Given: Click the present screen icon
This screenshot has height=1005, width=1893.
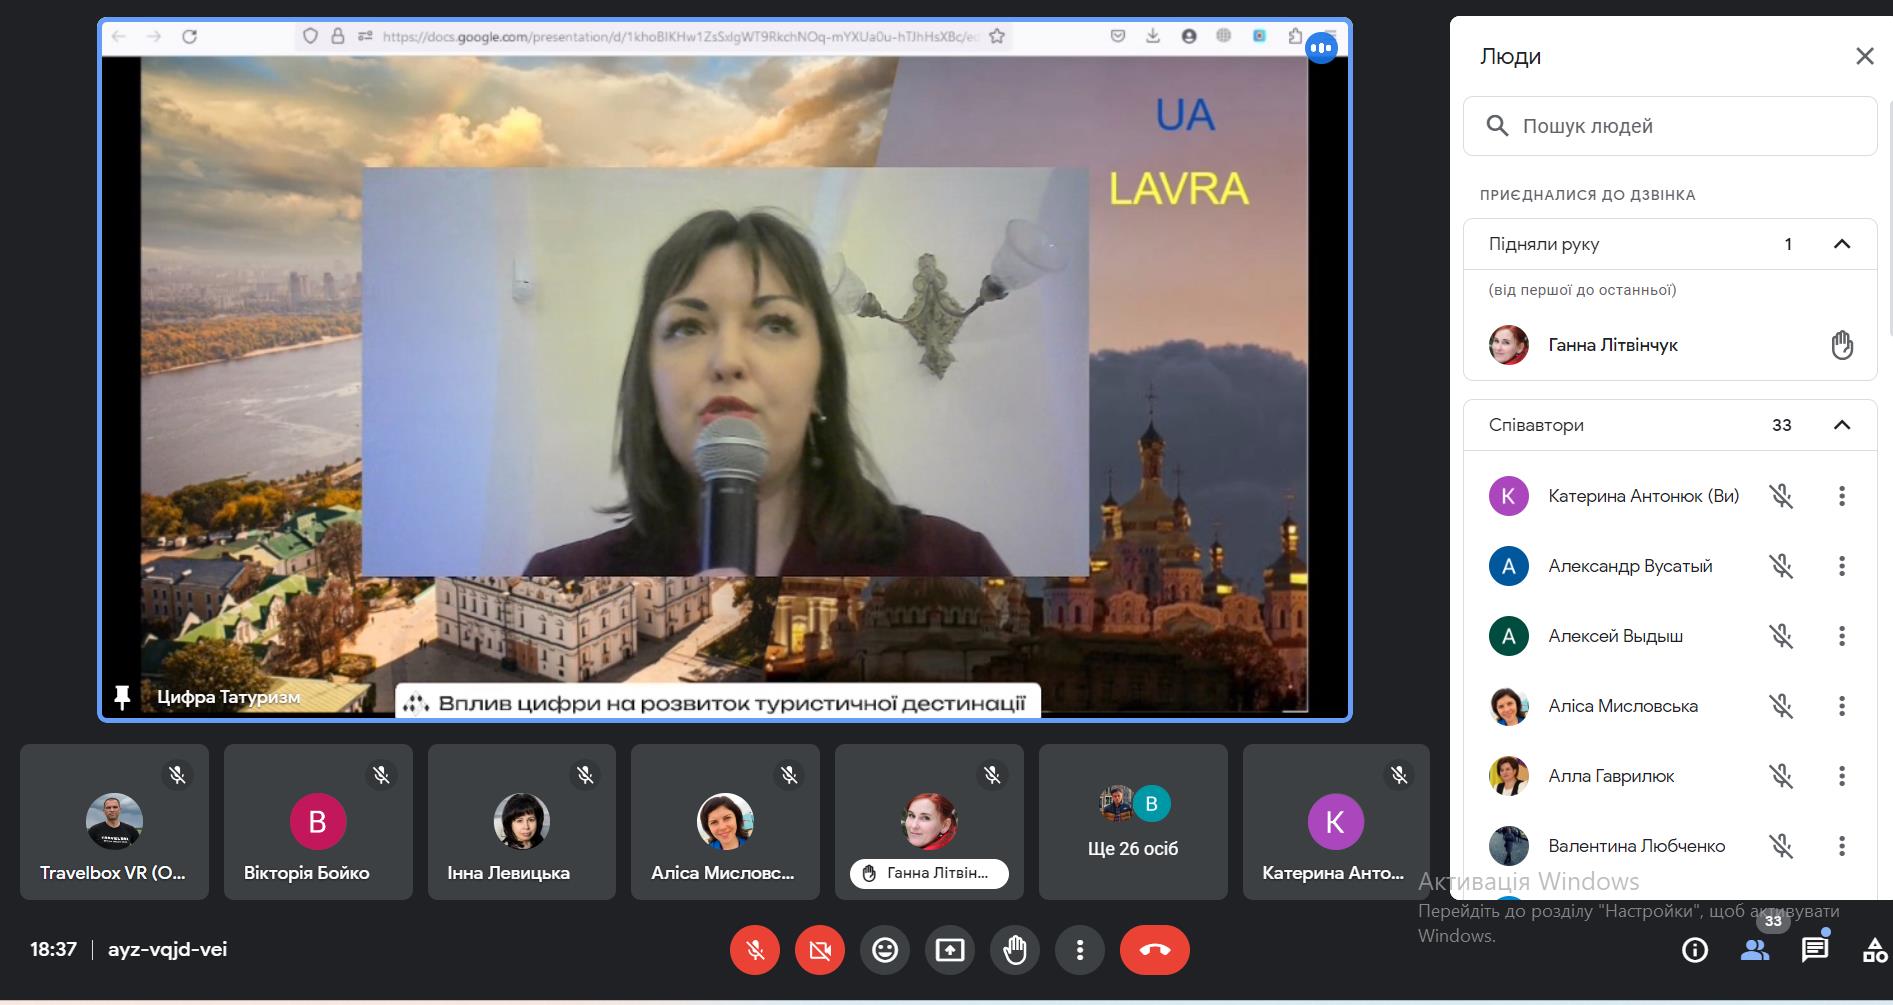Looking at the screenshot, I should (949, 950).
